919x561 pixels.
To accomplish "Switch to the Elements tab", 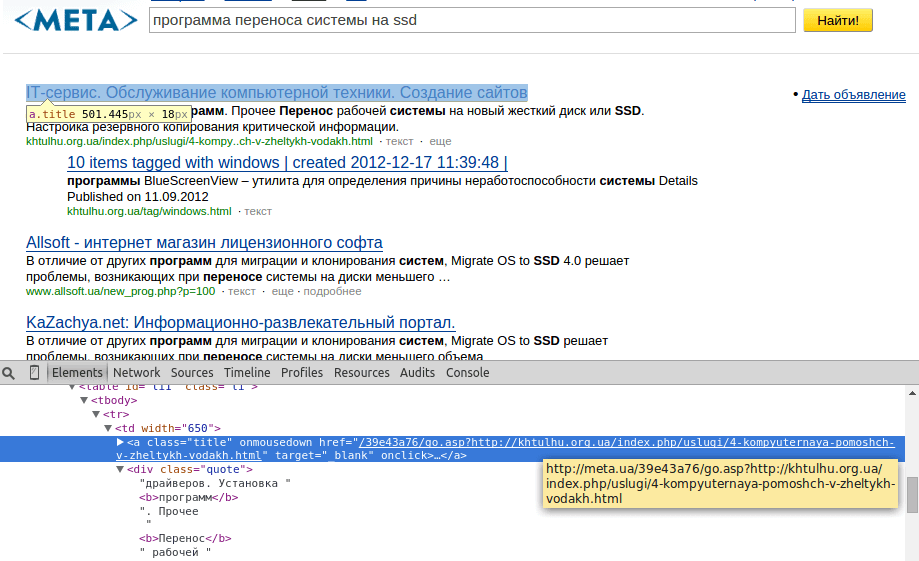I will [x=77, y=373].
